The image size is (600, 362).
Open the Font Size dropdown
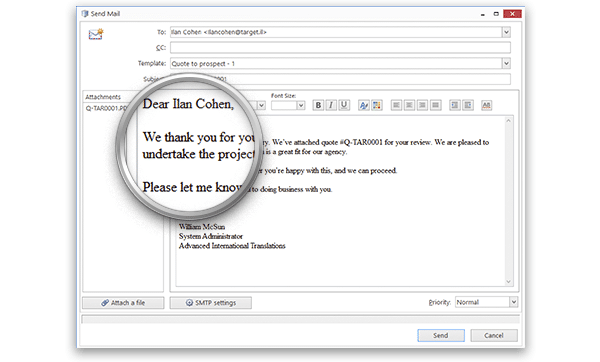point(301,105)
